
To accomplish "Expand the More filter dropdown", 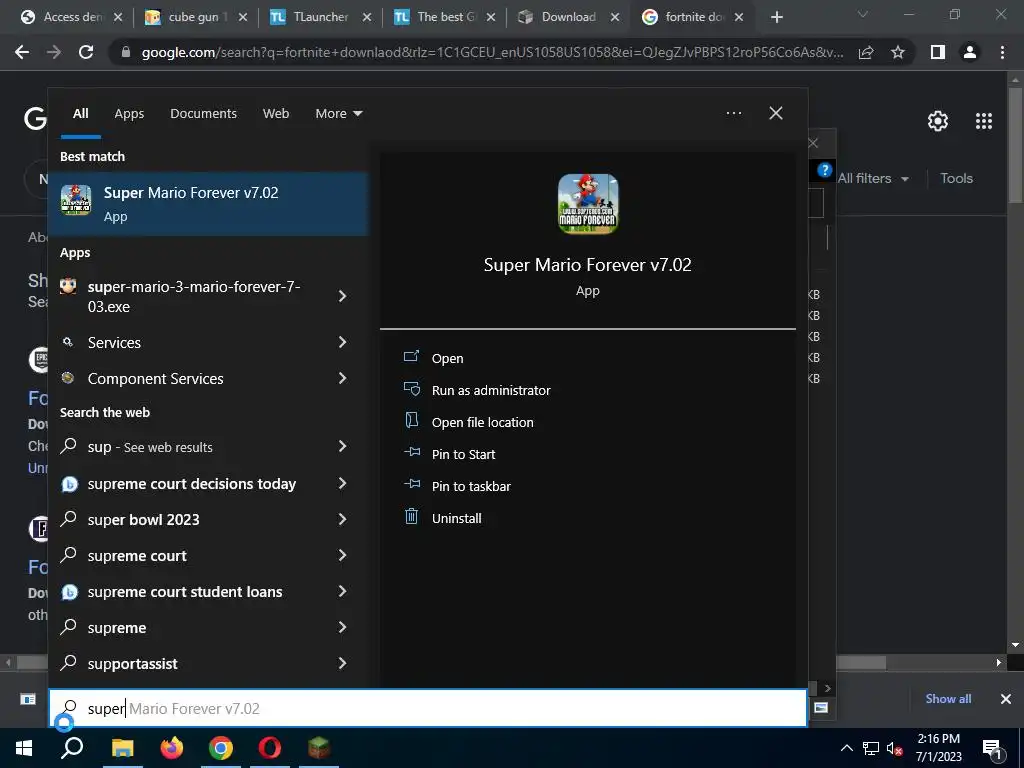I will [x=338, y=114].
